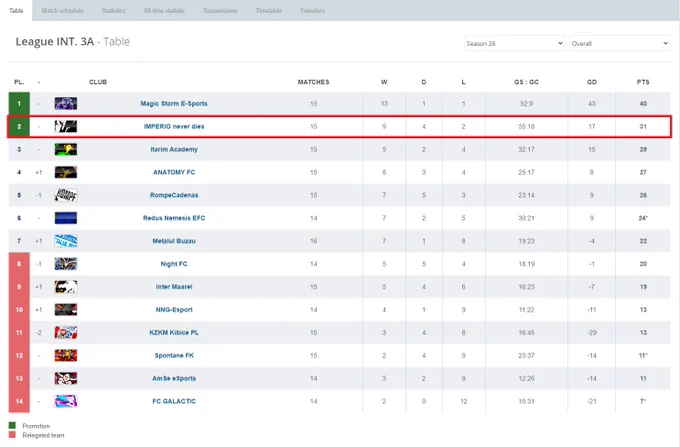
Task: Visit NNG-Esport club page
Action: [x=174, y=310]
